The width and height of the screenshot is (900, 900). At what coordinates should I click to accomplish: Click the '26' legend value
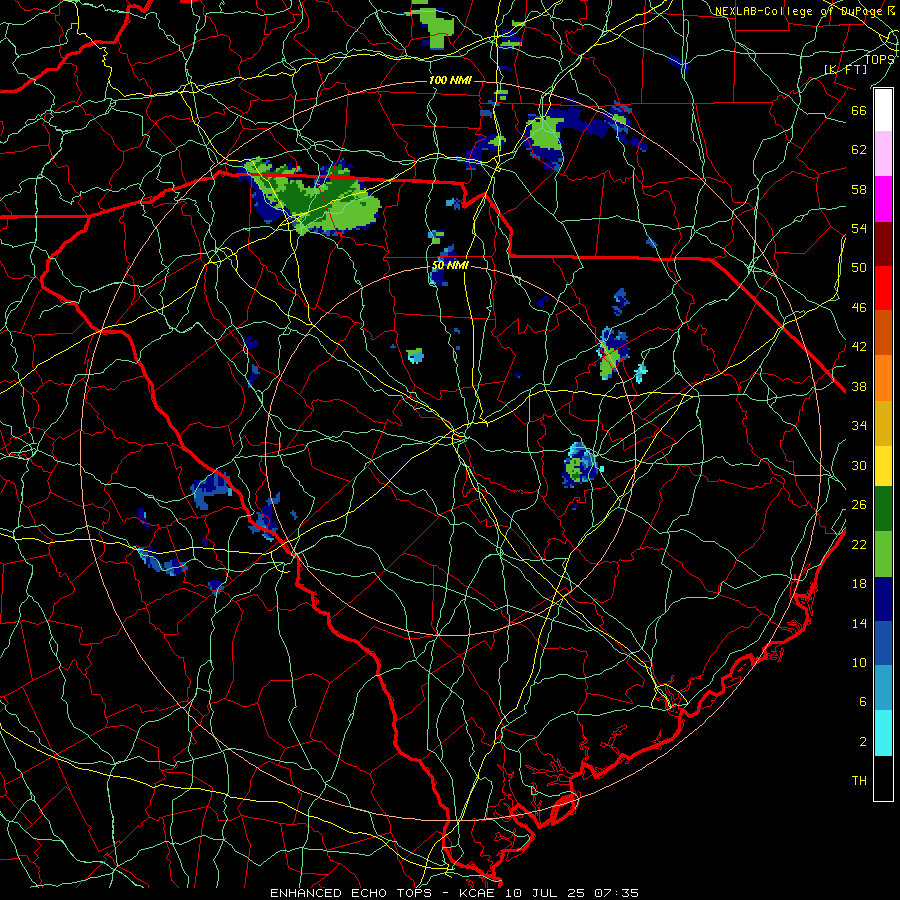859,505
